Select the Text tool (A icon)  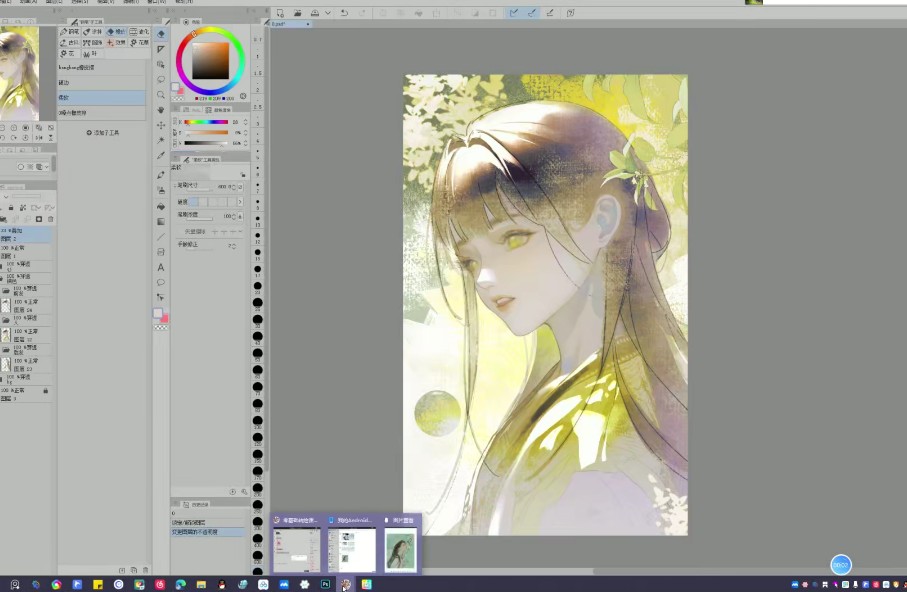click(161, 267)
